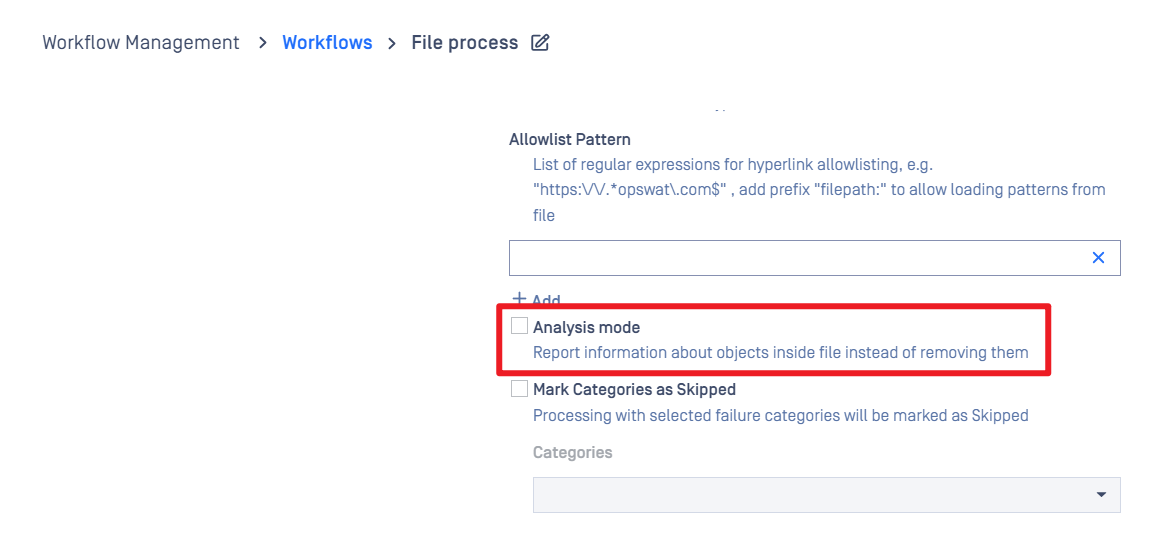Click the plus icon next to Add
1164x536 pixels.
pos(520,298)
